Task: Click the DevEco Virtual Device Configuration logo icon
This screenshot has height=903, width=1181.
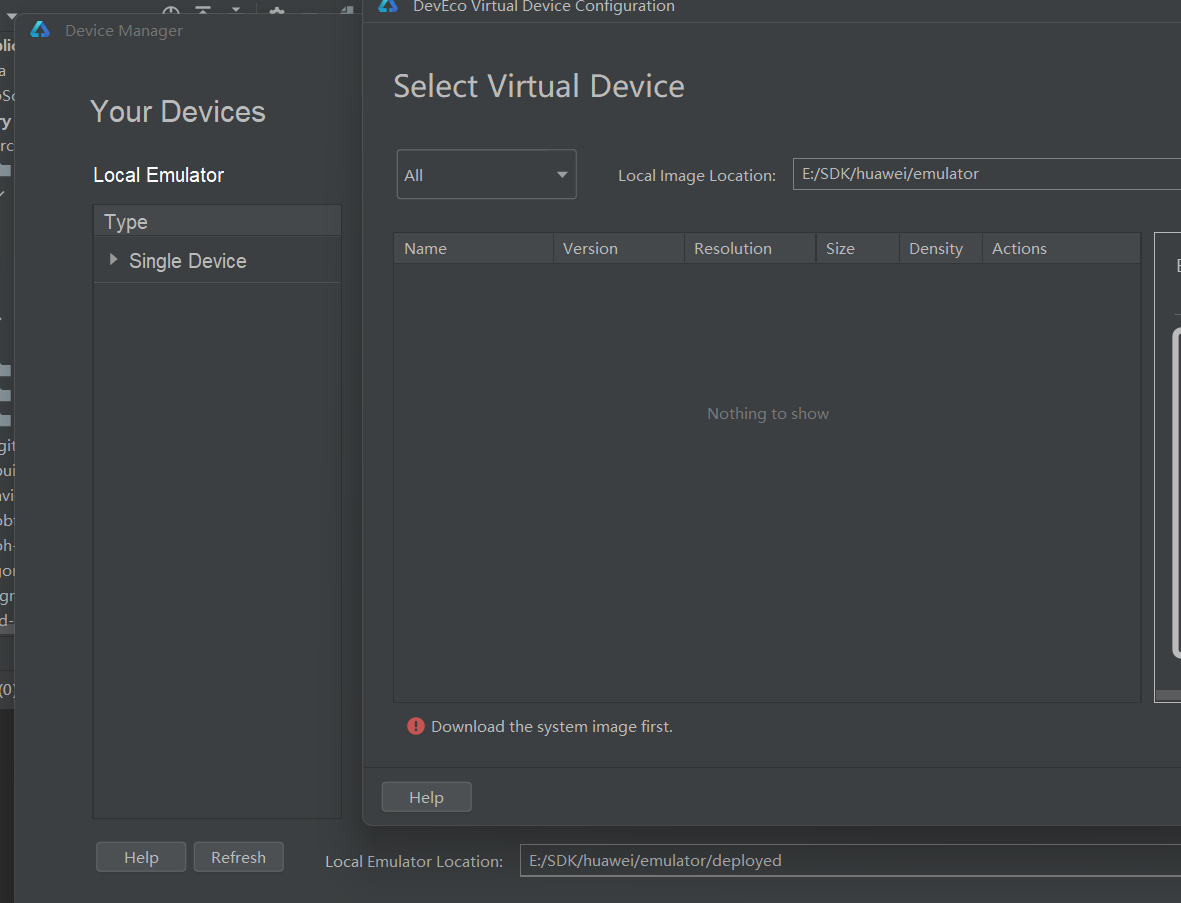Action: (x=388, y=6)
